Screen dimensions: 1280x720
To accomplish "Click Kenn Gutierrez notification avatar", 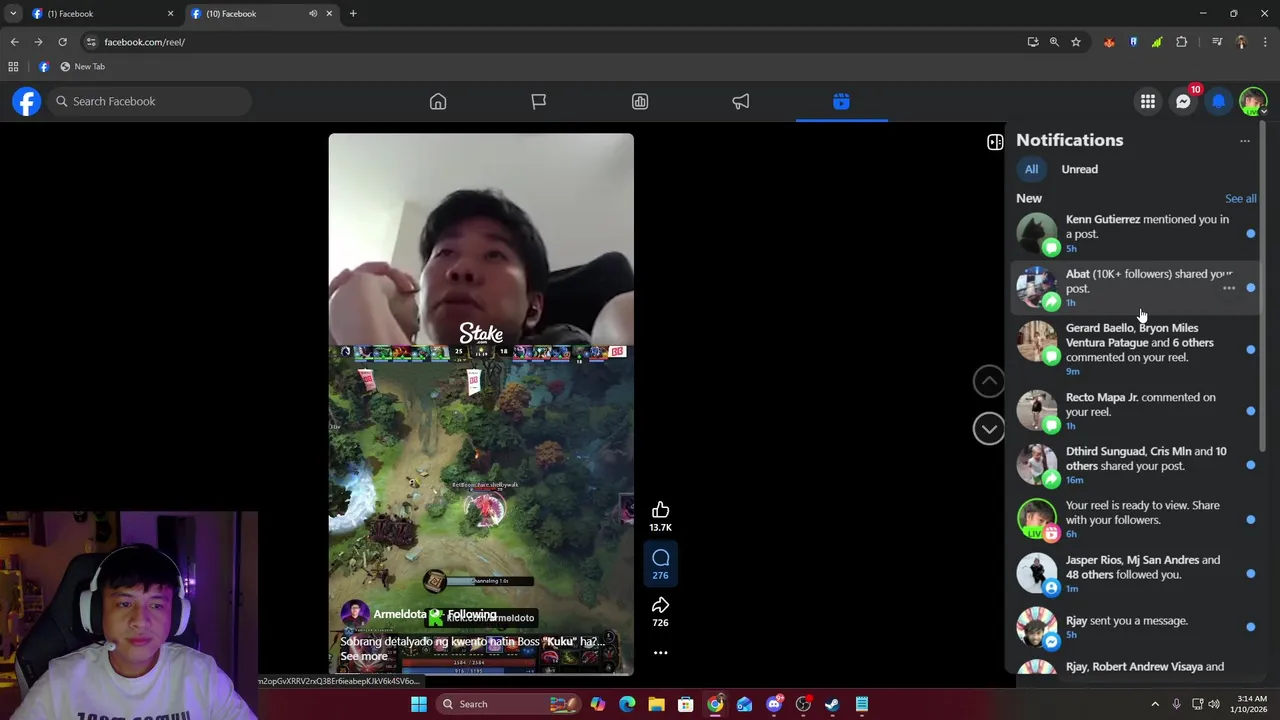I will (1037, 234).
